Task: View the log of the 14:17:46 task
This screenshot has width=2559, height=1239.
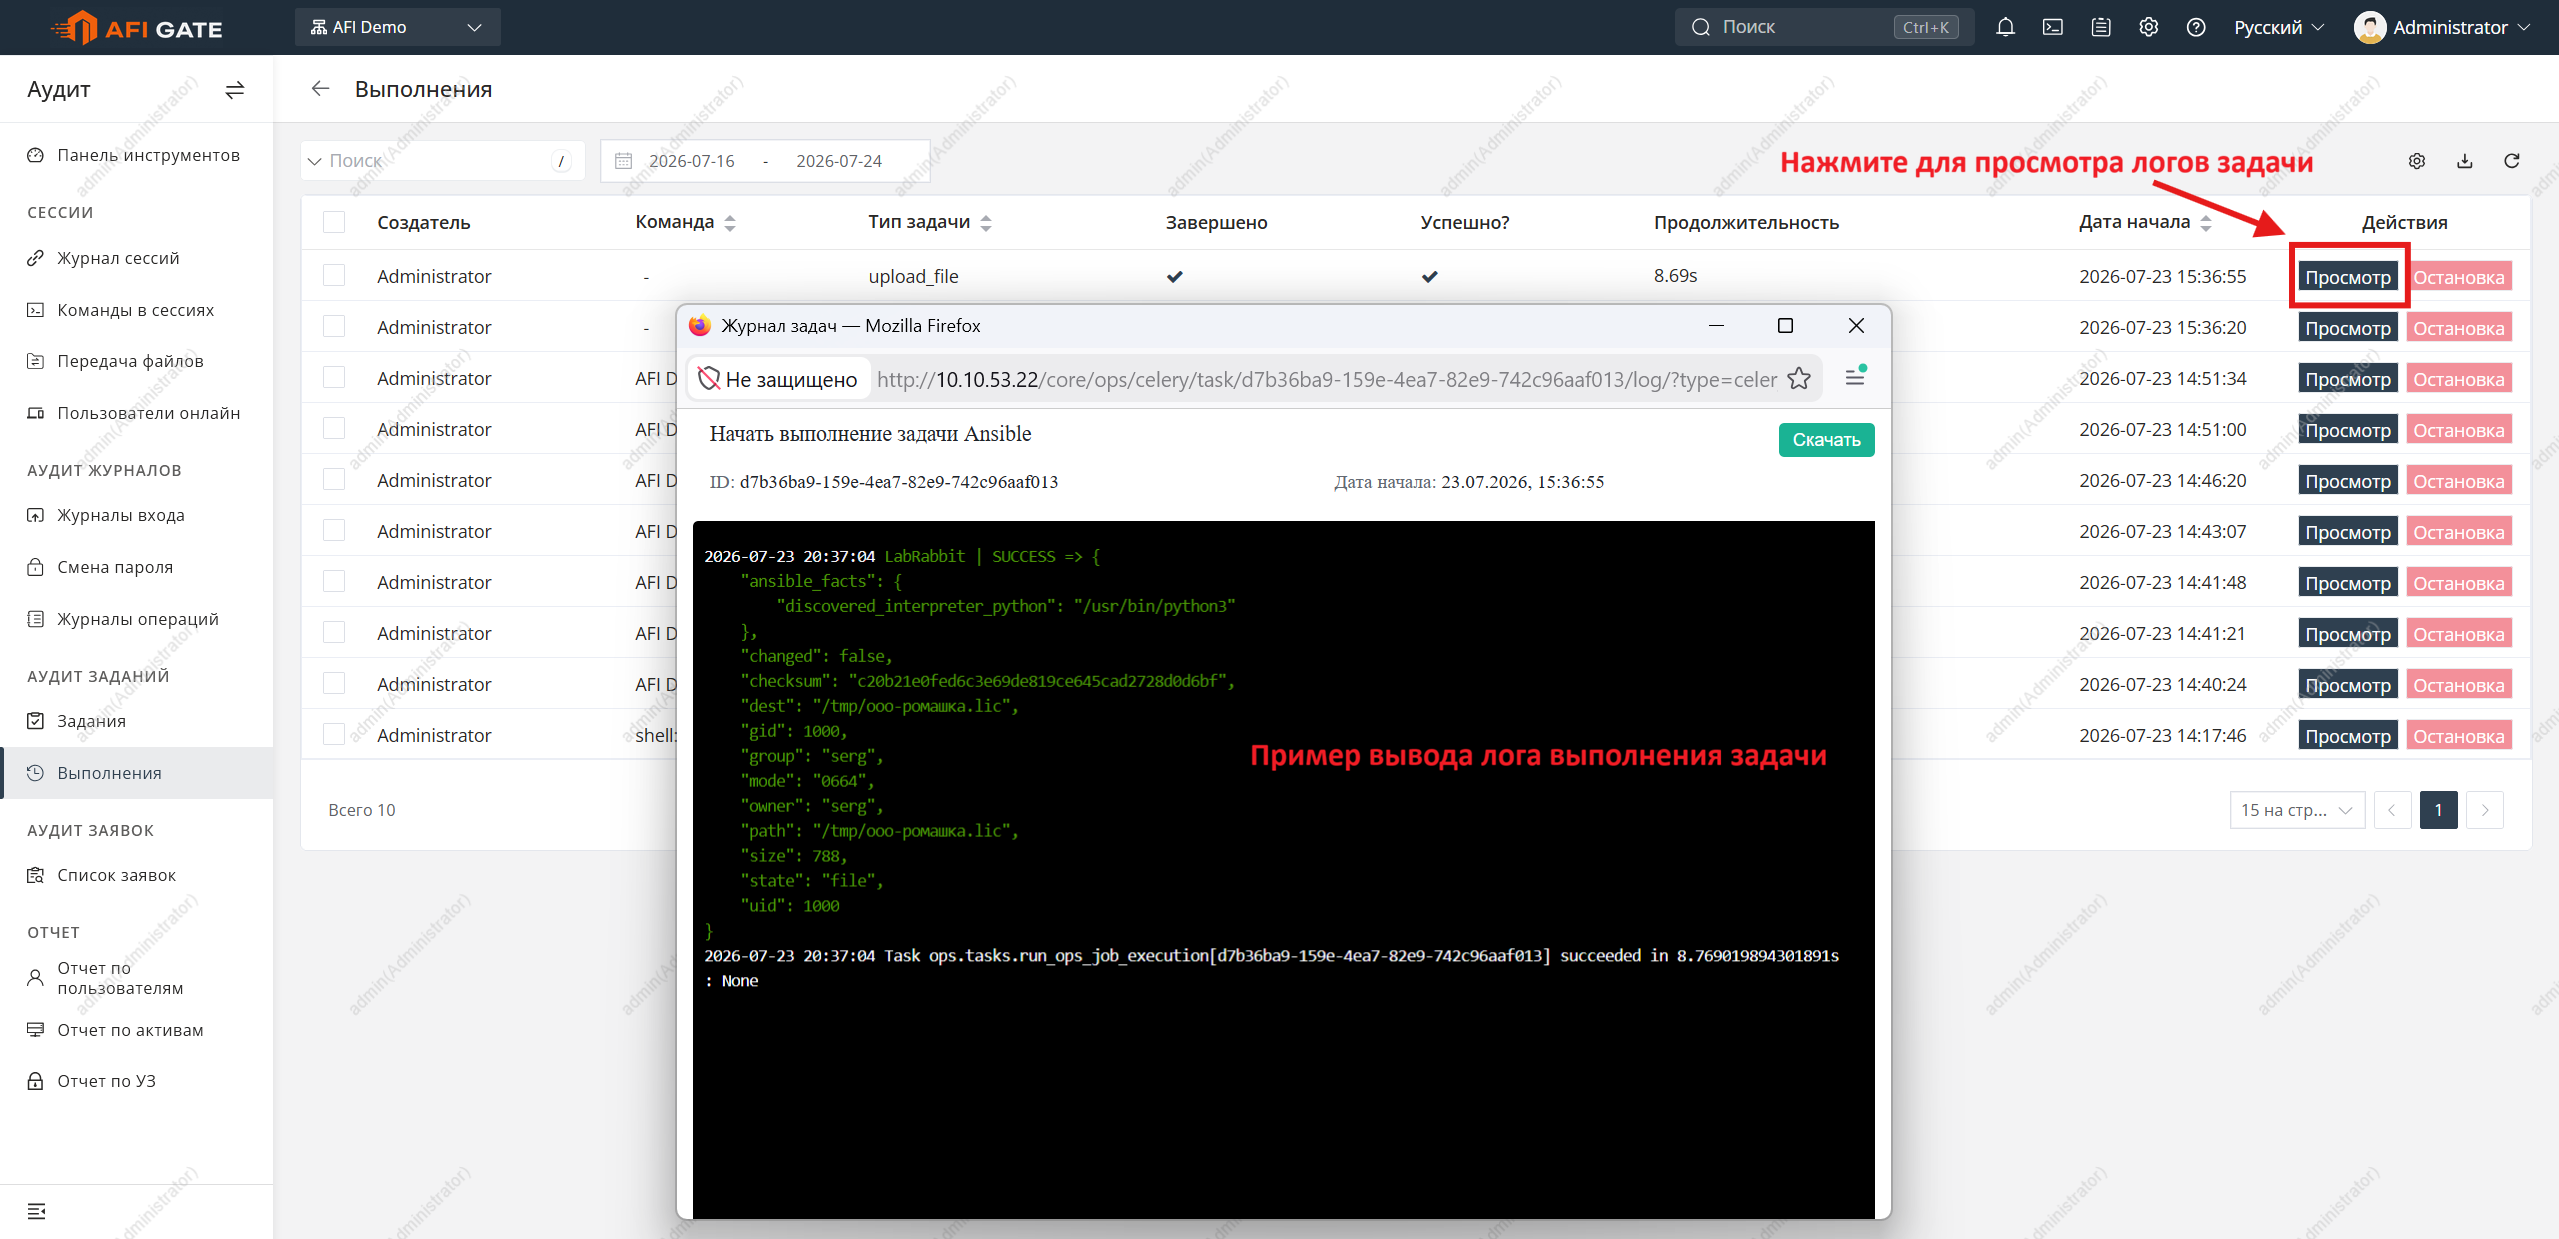Action: (2348, 736)
